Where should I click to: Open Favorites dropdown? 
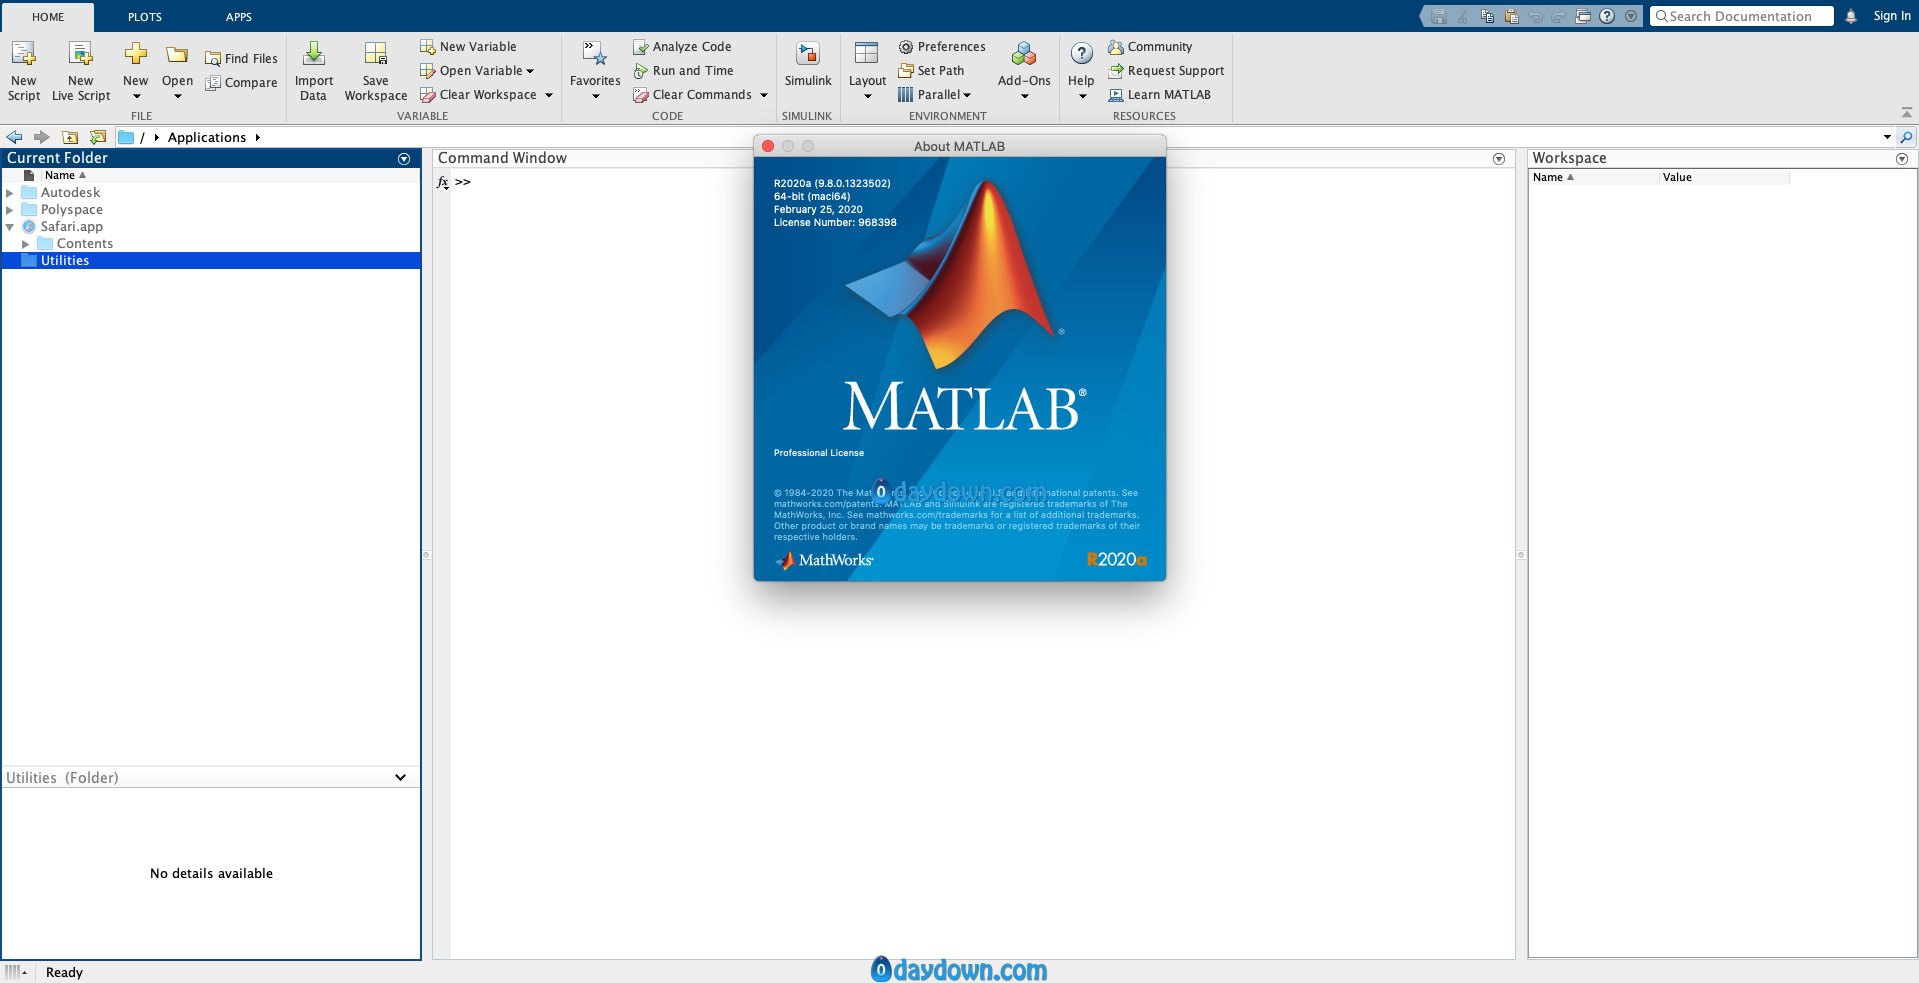point(595,97)
